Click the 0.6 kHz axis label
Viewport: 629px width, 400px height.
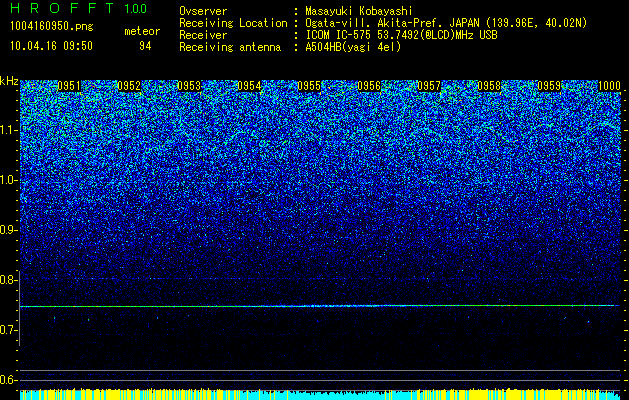coord(9,380)
